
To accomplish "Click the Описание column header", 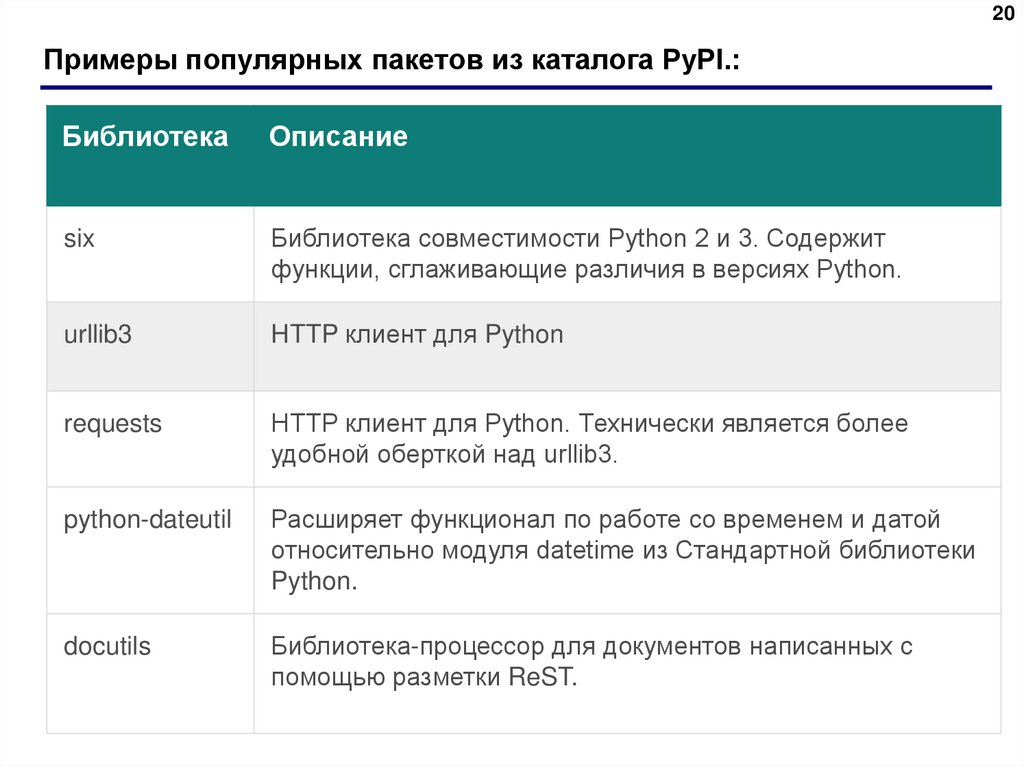I will click(338, 137).
